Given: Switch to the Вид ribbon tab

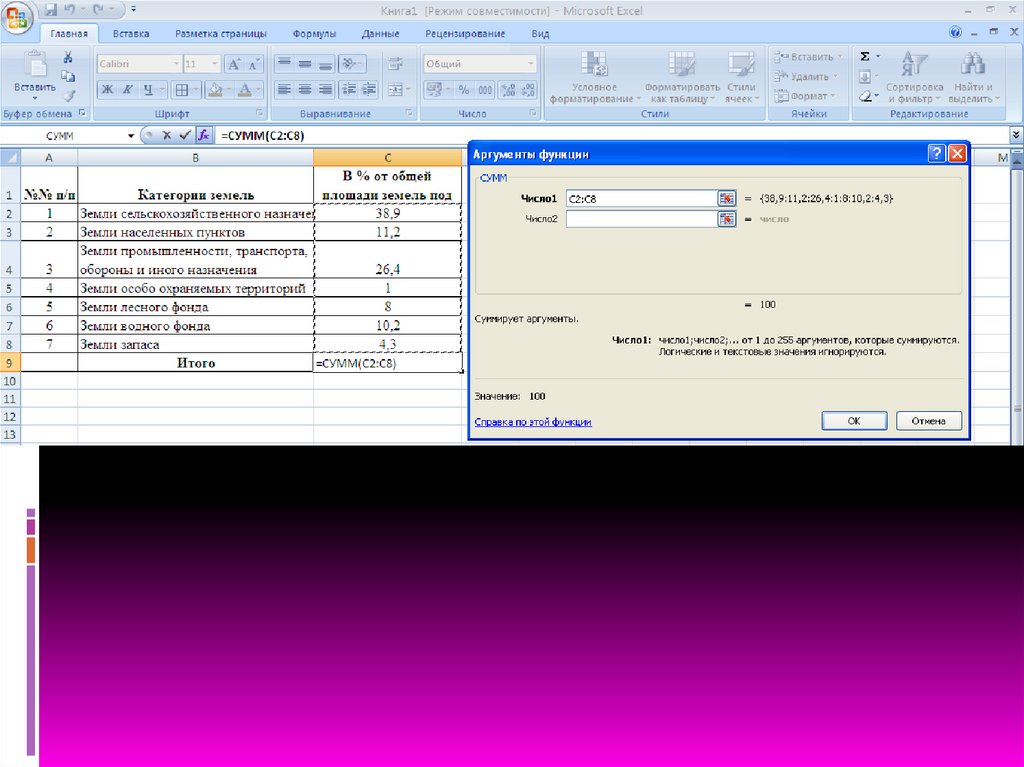Looking at the screenshot, I should (x=540, y=33).
